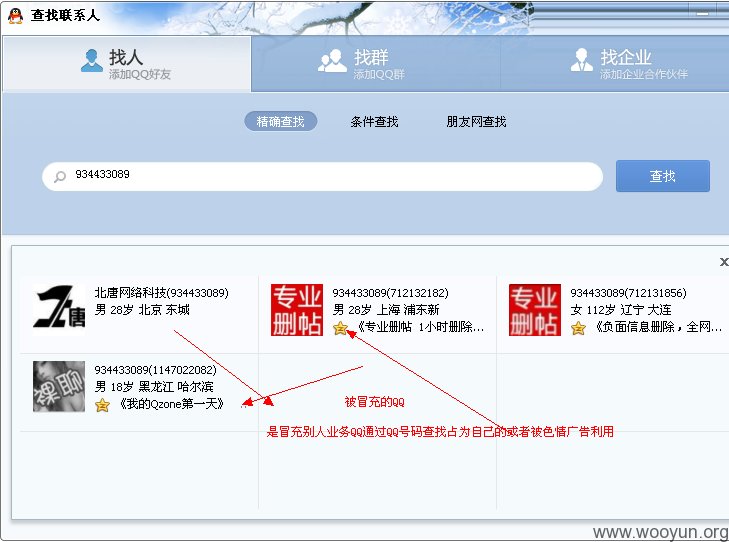Click text 男 18岁 黑龙江 哈尔滨
Viewport: 729px width, 542px height.
pos(154,386)
